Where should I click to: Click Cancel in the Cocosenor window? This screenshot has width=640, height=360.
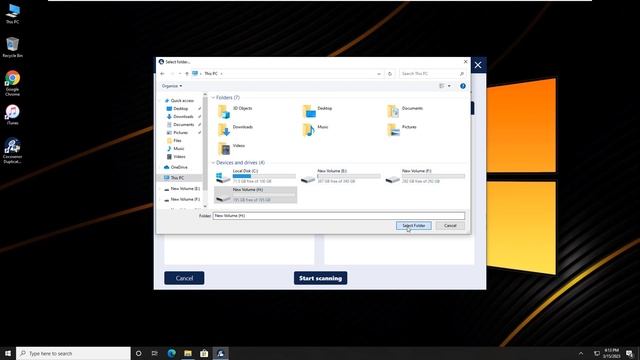coord(184,278)
